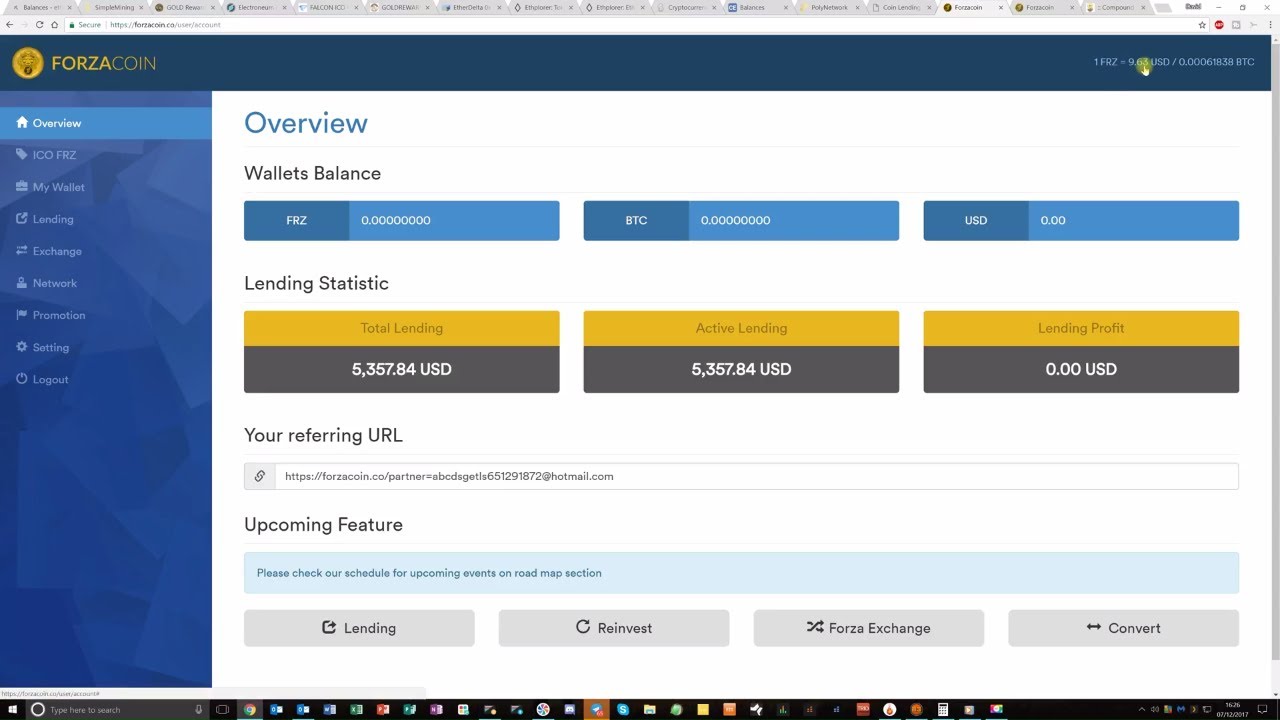The width and height of the screenshot is (1280, 720).
Task: Click the Active Lending 5,357.84 USD value
Action: coord(741,369)
